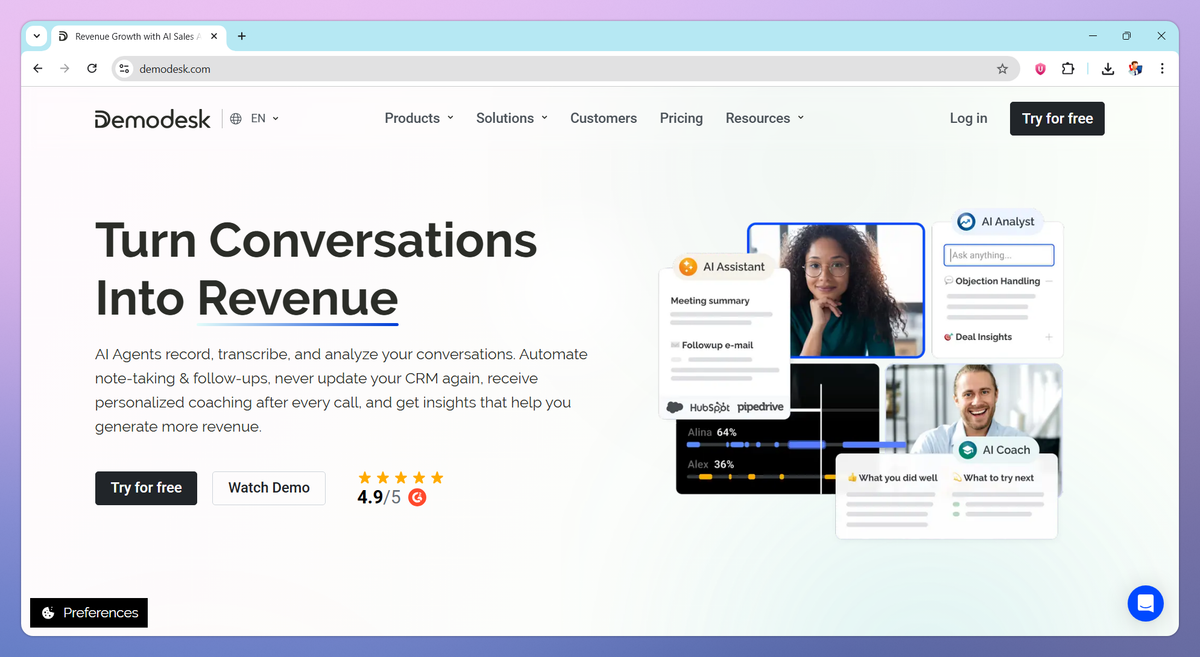Open the chat support bubble

coord(1145,603)
